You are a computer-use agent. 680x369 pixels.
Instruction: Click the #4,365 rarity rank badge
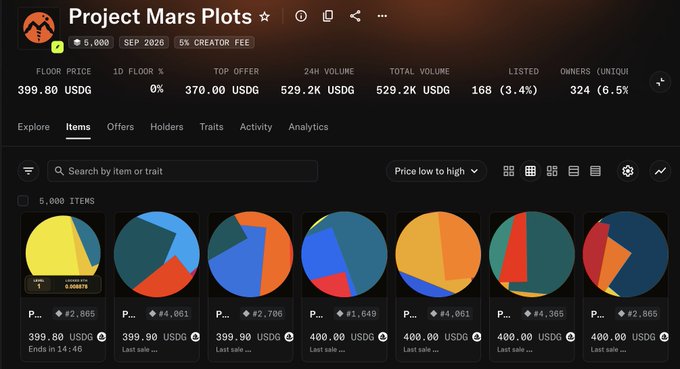click(544, 313)
